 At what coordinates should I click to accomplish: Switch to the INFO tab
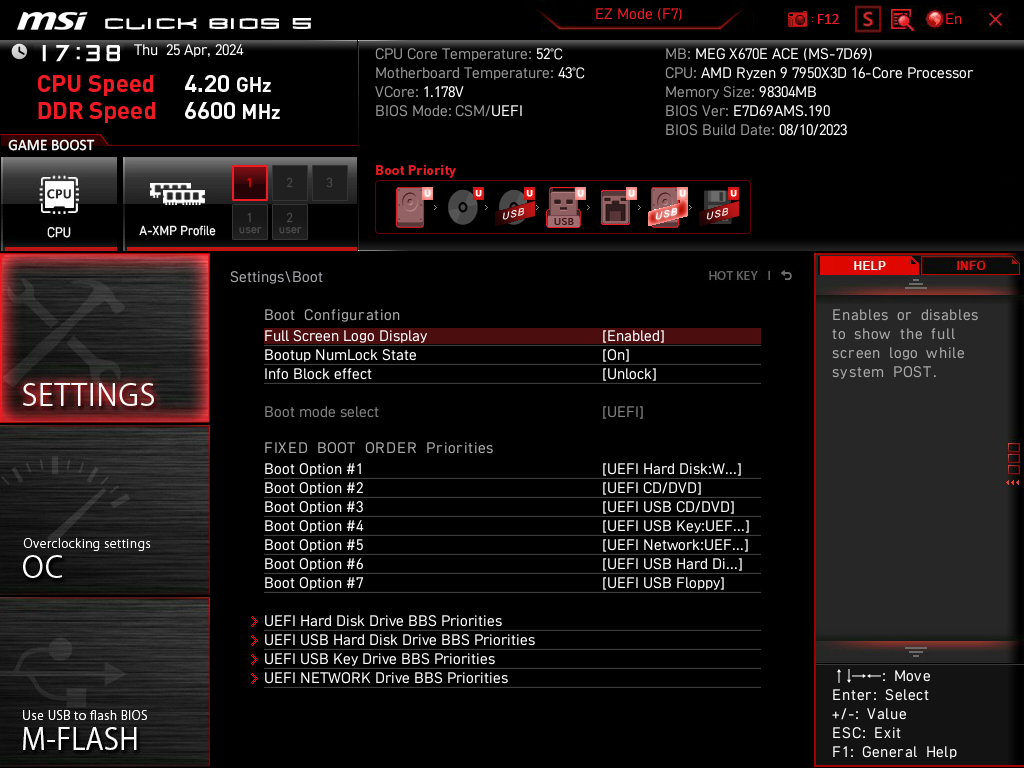[x=970, y=265]
